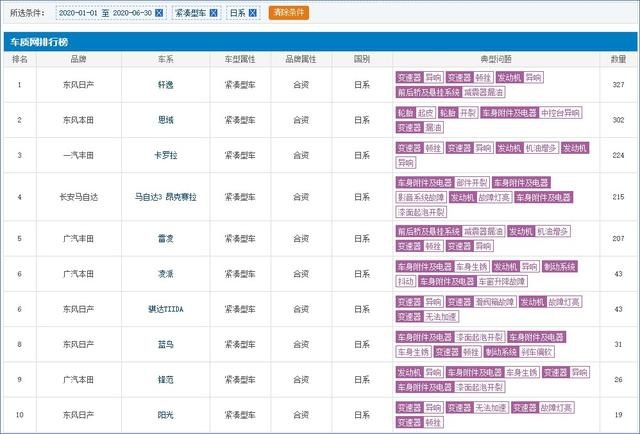Select the 东风本田 brand cell
The width and height of the screenshot is (640, 434).
click(x=78, y=120)
